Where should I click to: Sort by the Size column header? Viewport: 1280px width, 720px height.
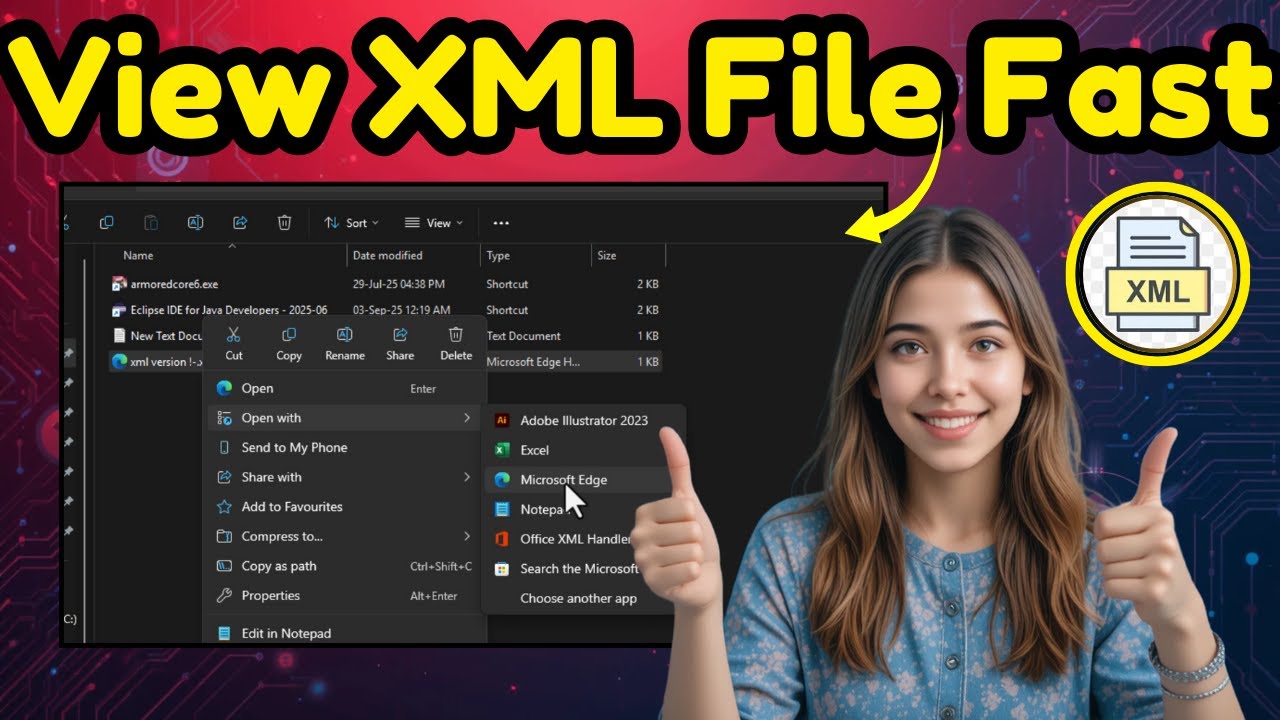click(607, 256)
